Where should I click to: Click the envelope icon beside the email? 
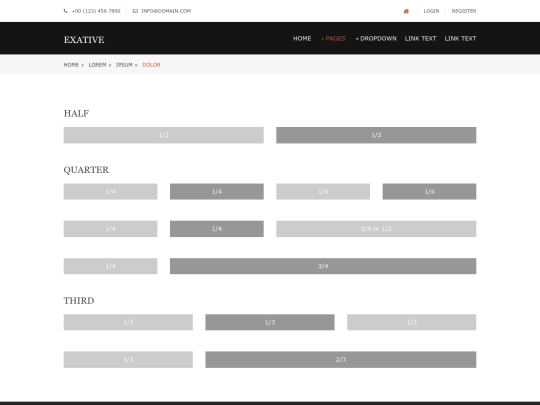point(135,11)
